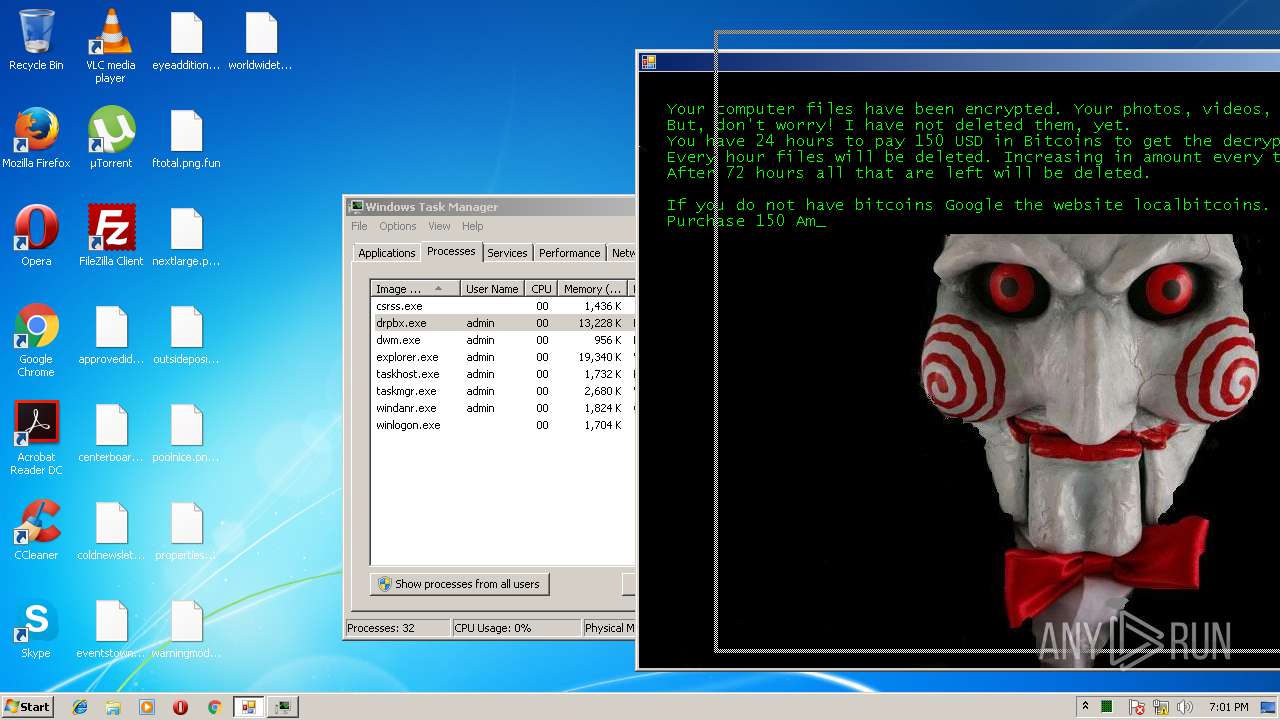Launch CCleaner desktop shortcut

36,530
